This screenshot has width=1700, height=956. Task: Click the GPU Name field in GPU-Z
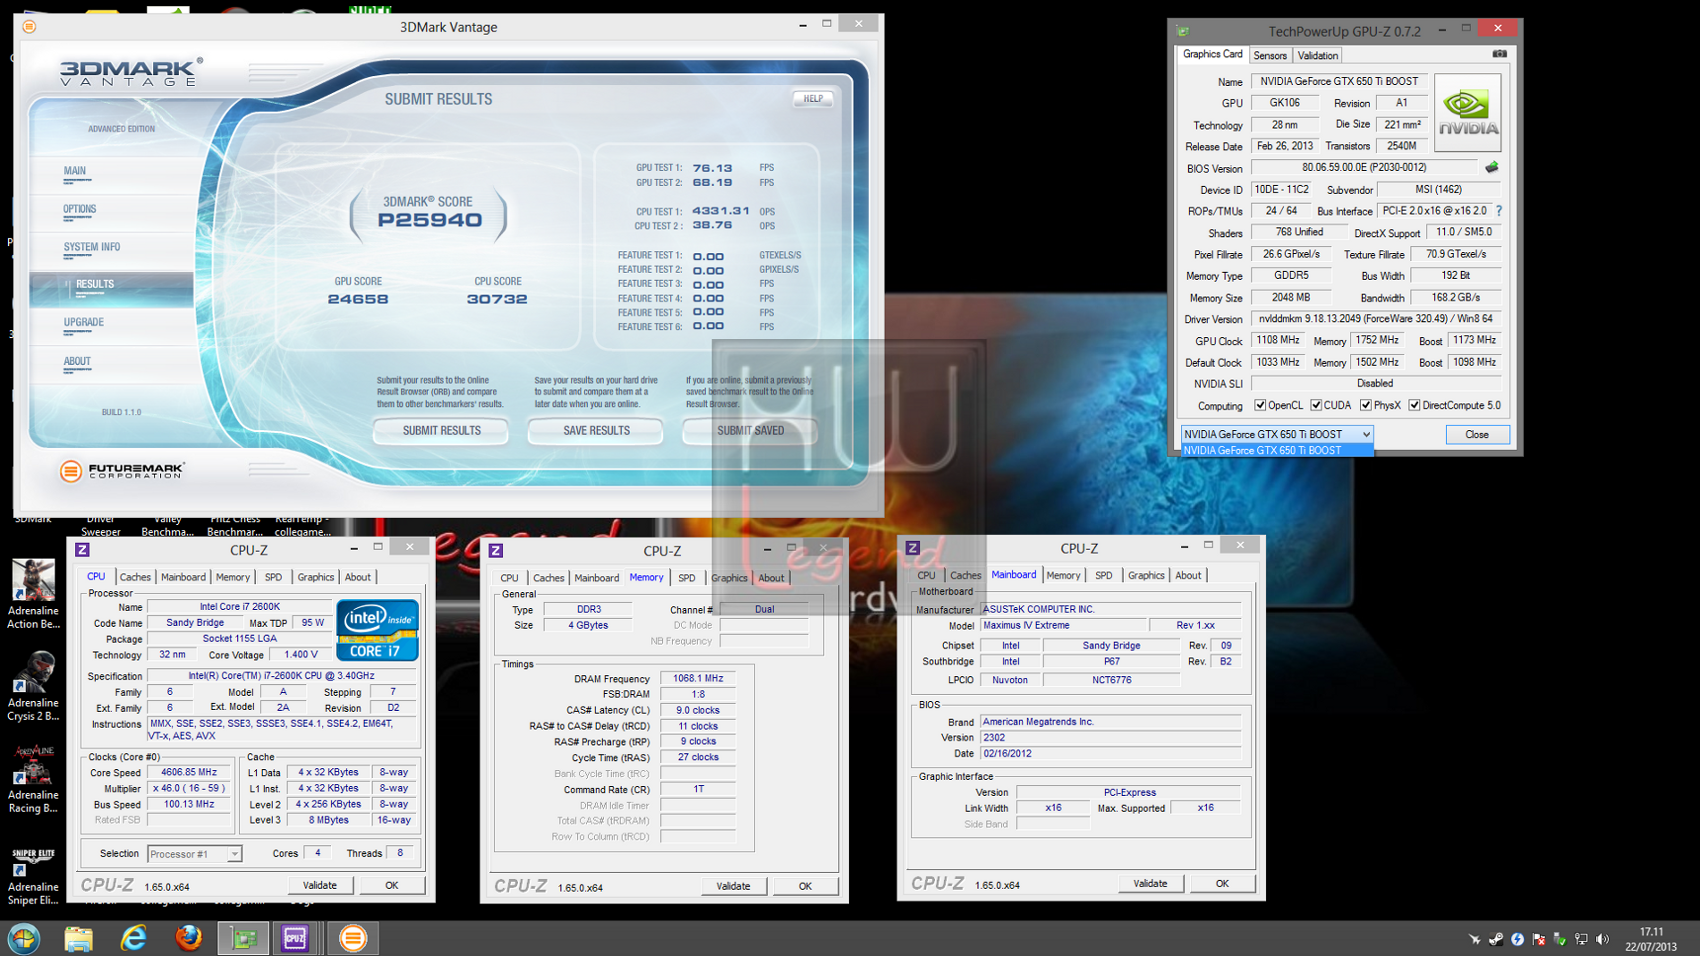tap(1338, 82)
